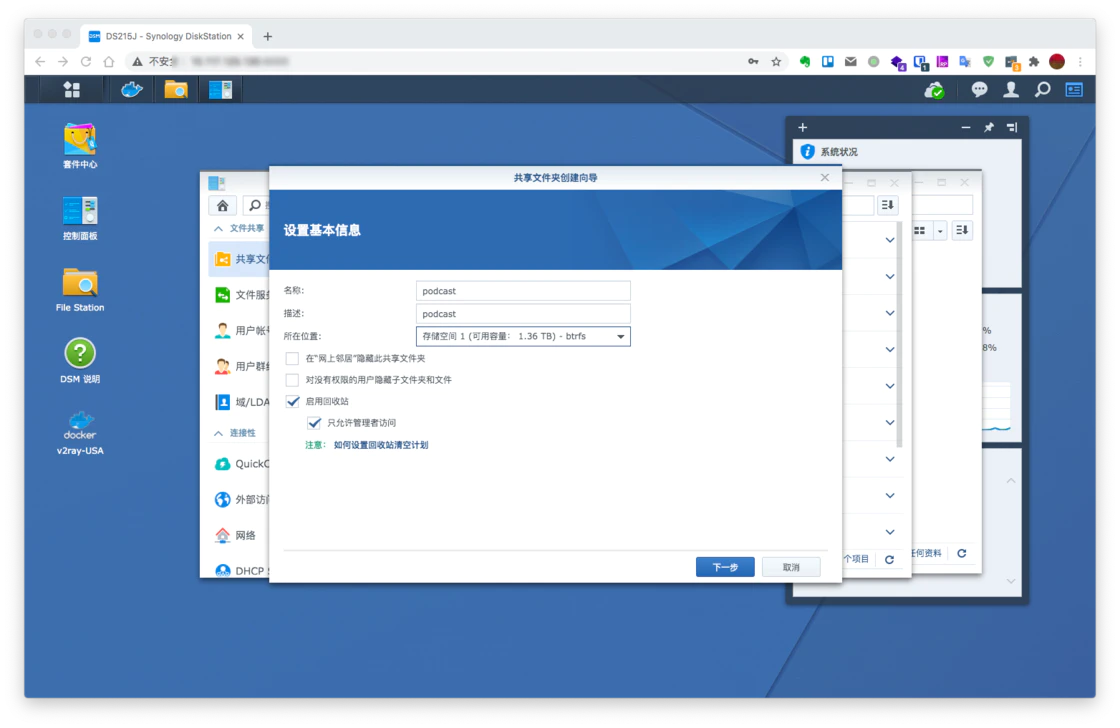
Task: Select 网络 in the Control Panel sidebar
Action: tap(245, 535)
